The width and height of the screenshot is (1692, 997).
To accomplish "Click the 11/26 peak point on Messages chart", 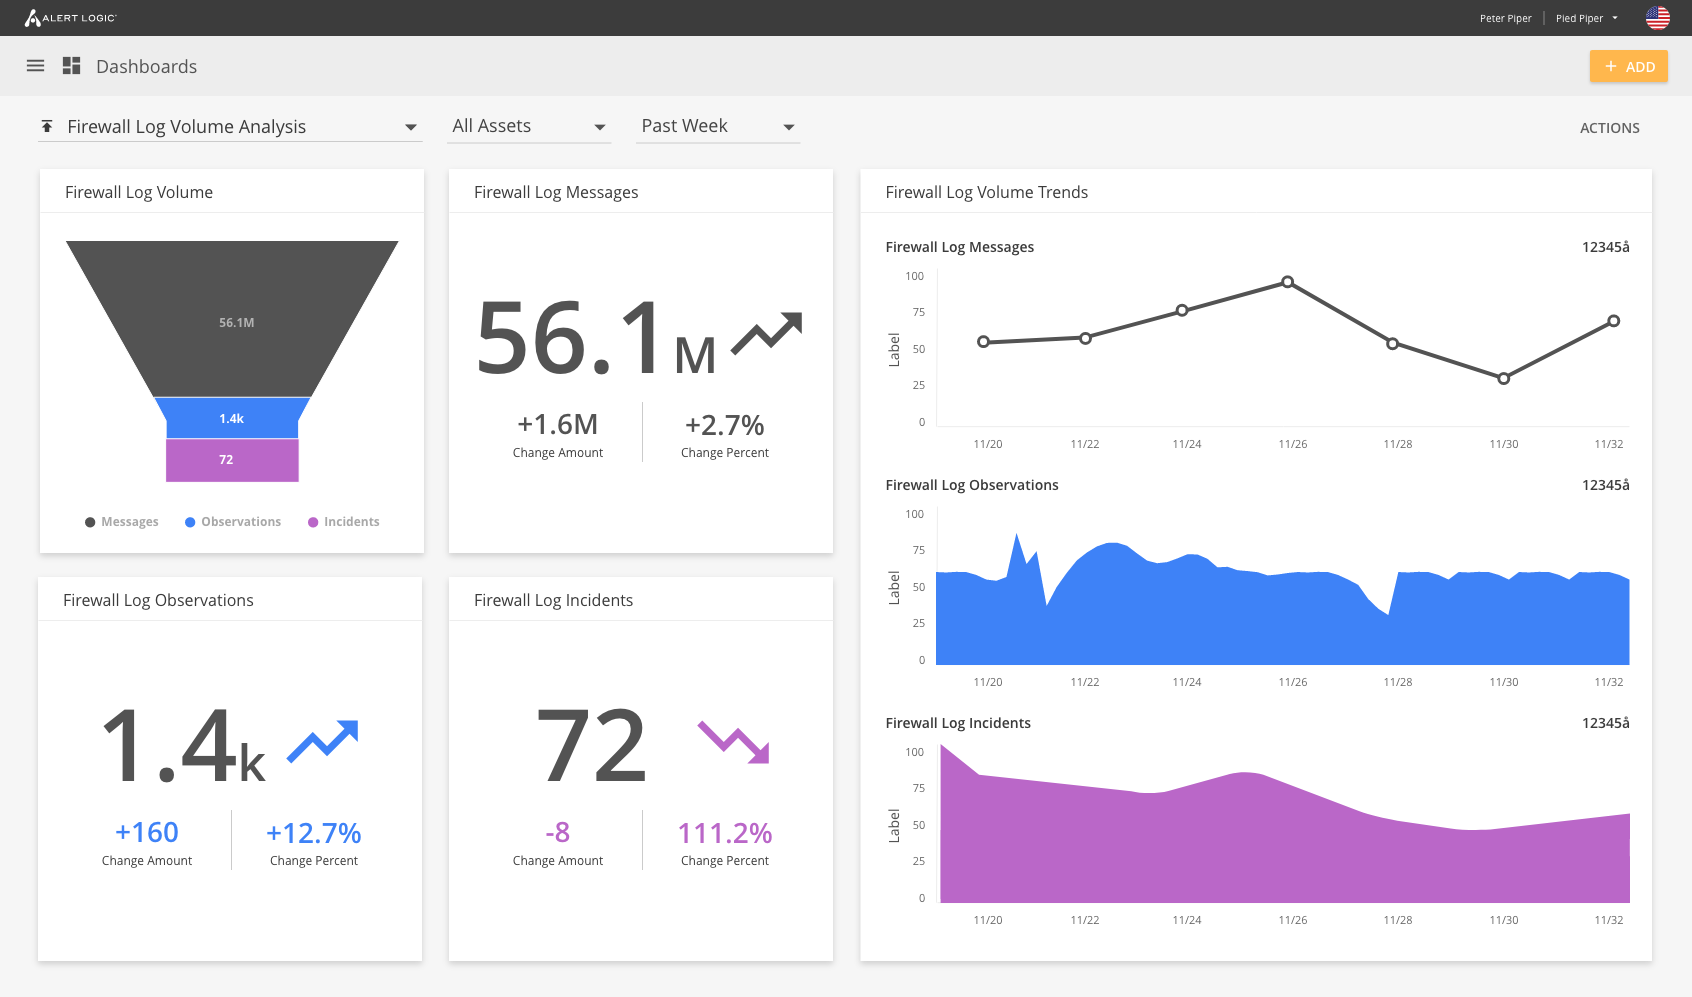I will [x=1287, y=282].
